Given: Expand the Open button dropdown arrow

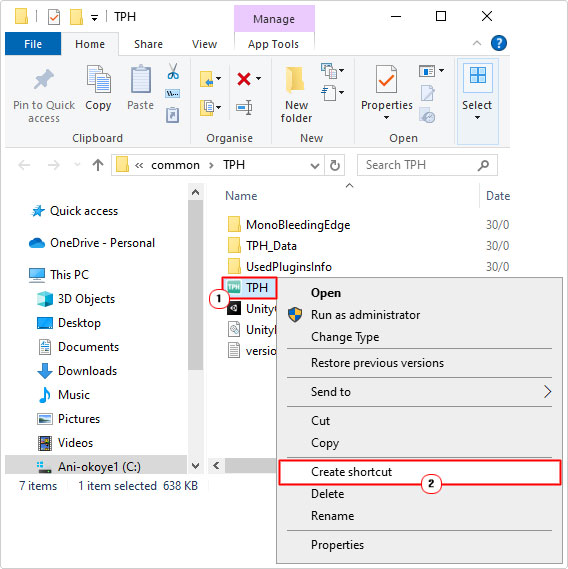Looking at the screenshot, I should click(441, 70).
